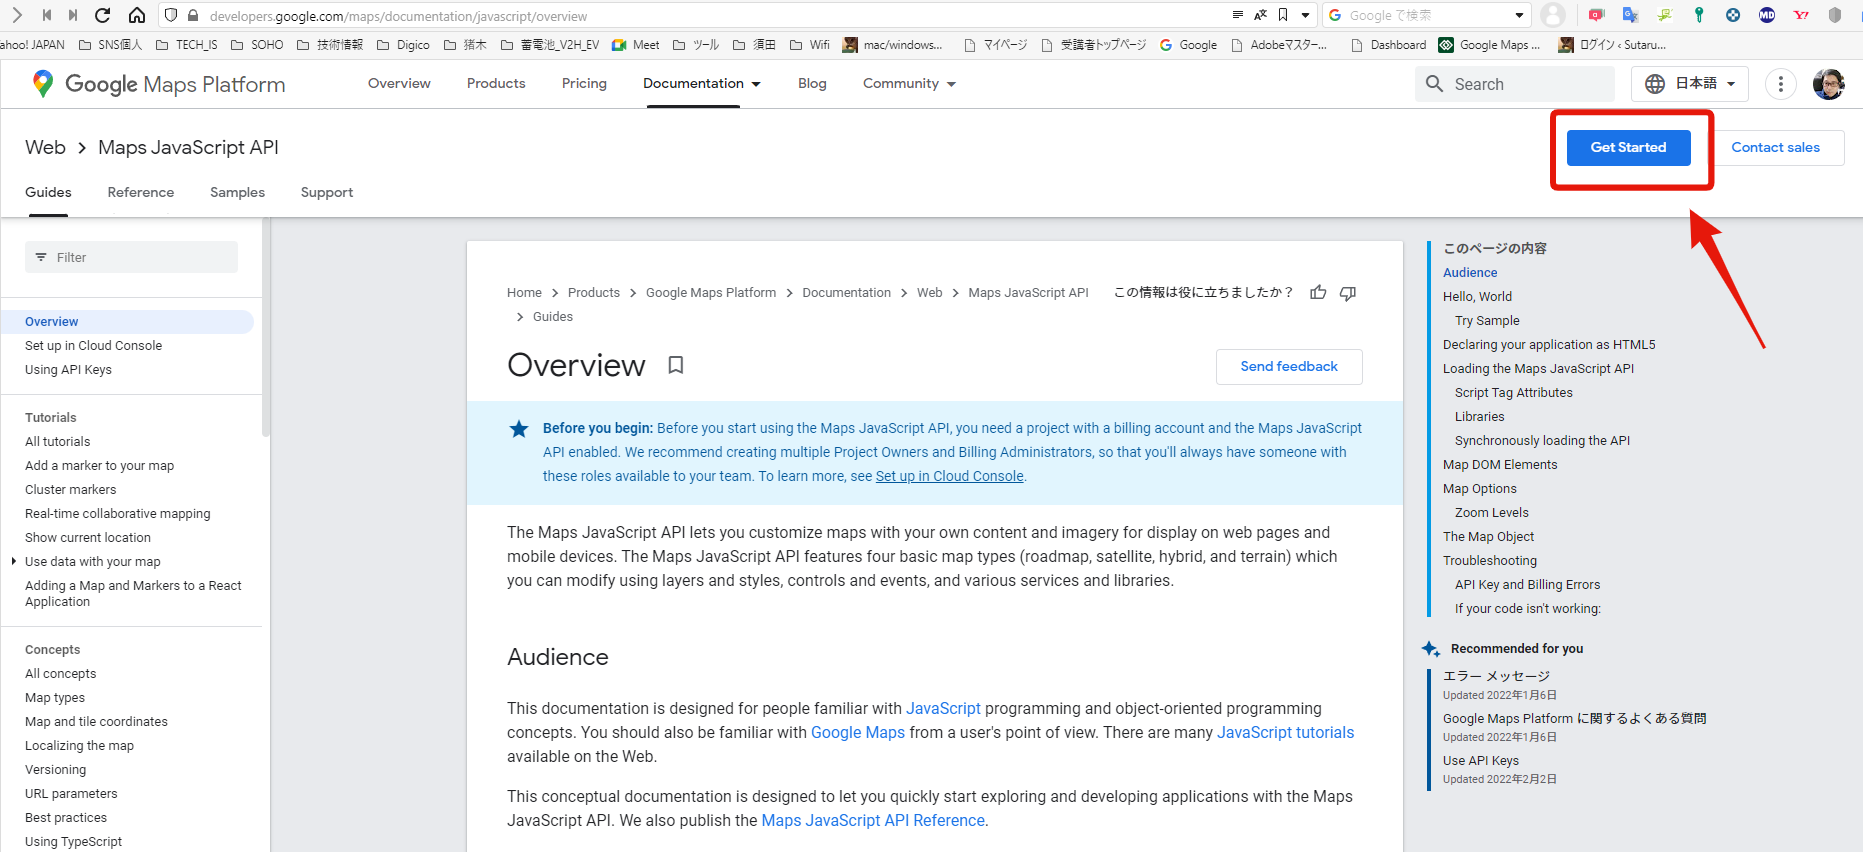
Task: Go to the browser home page icon
Action: tap(137, 15)
